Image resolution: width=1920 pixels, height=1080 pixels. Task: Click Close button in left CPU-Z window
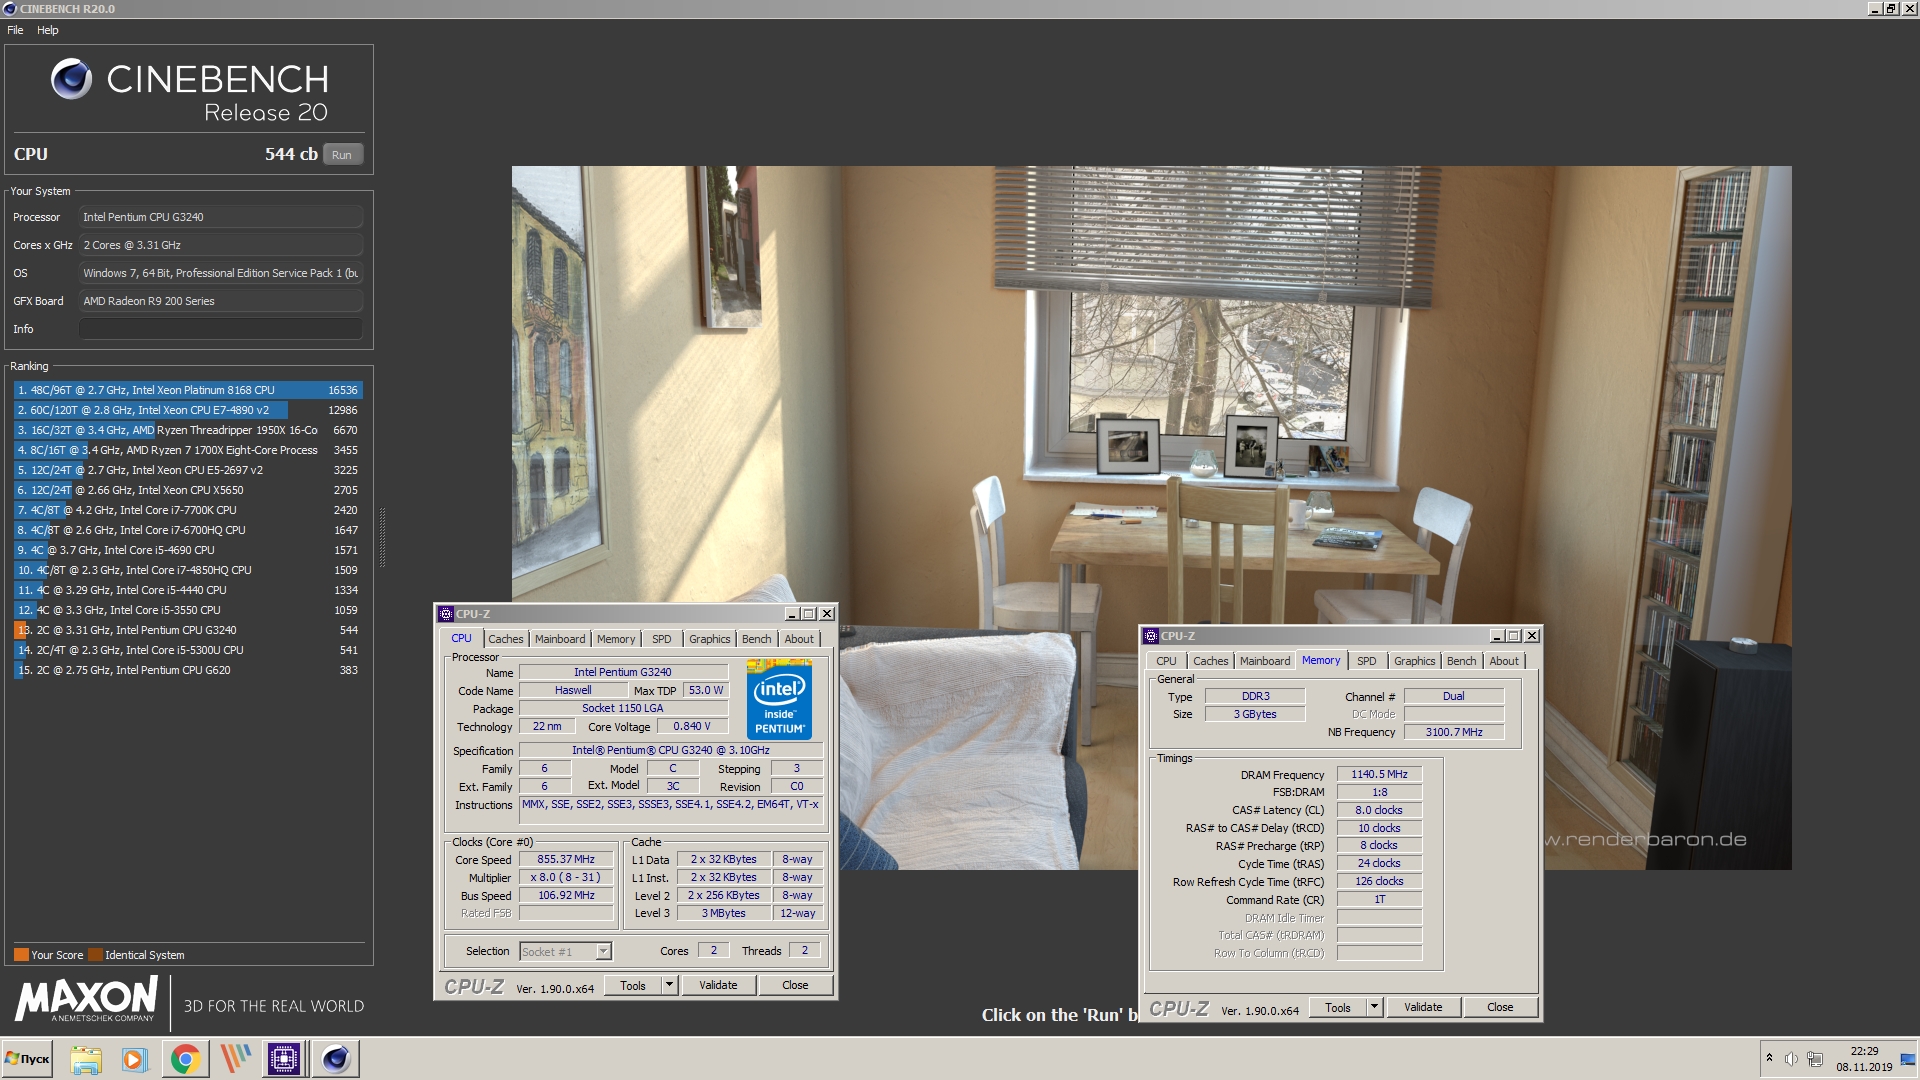(x=795, y=985)
